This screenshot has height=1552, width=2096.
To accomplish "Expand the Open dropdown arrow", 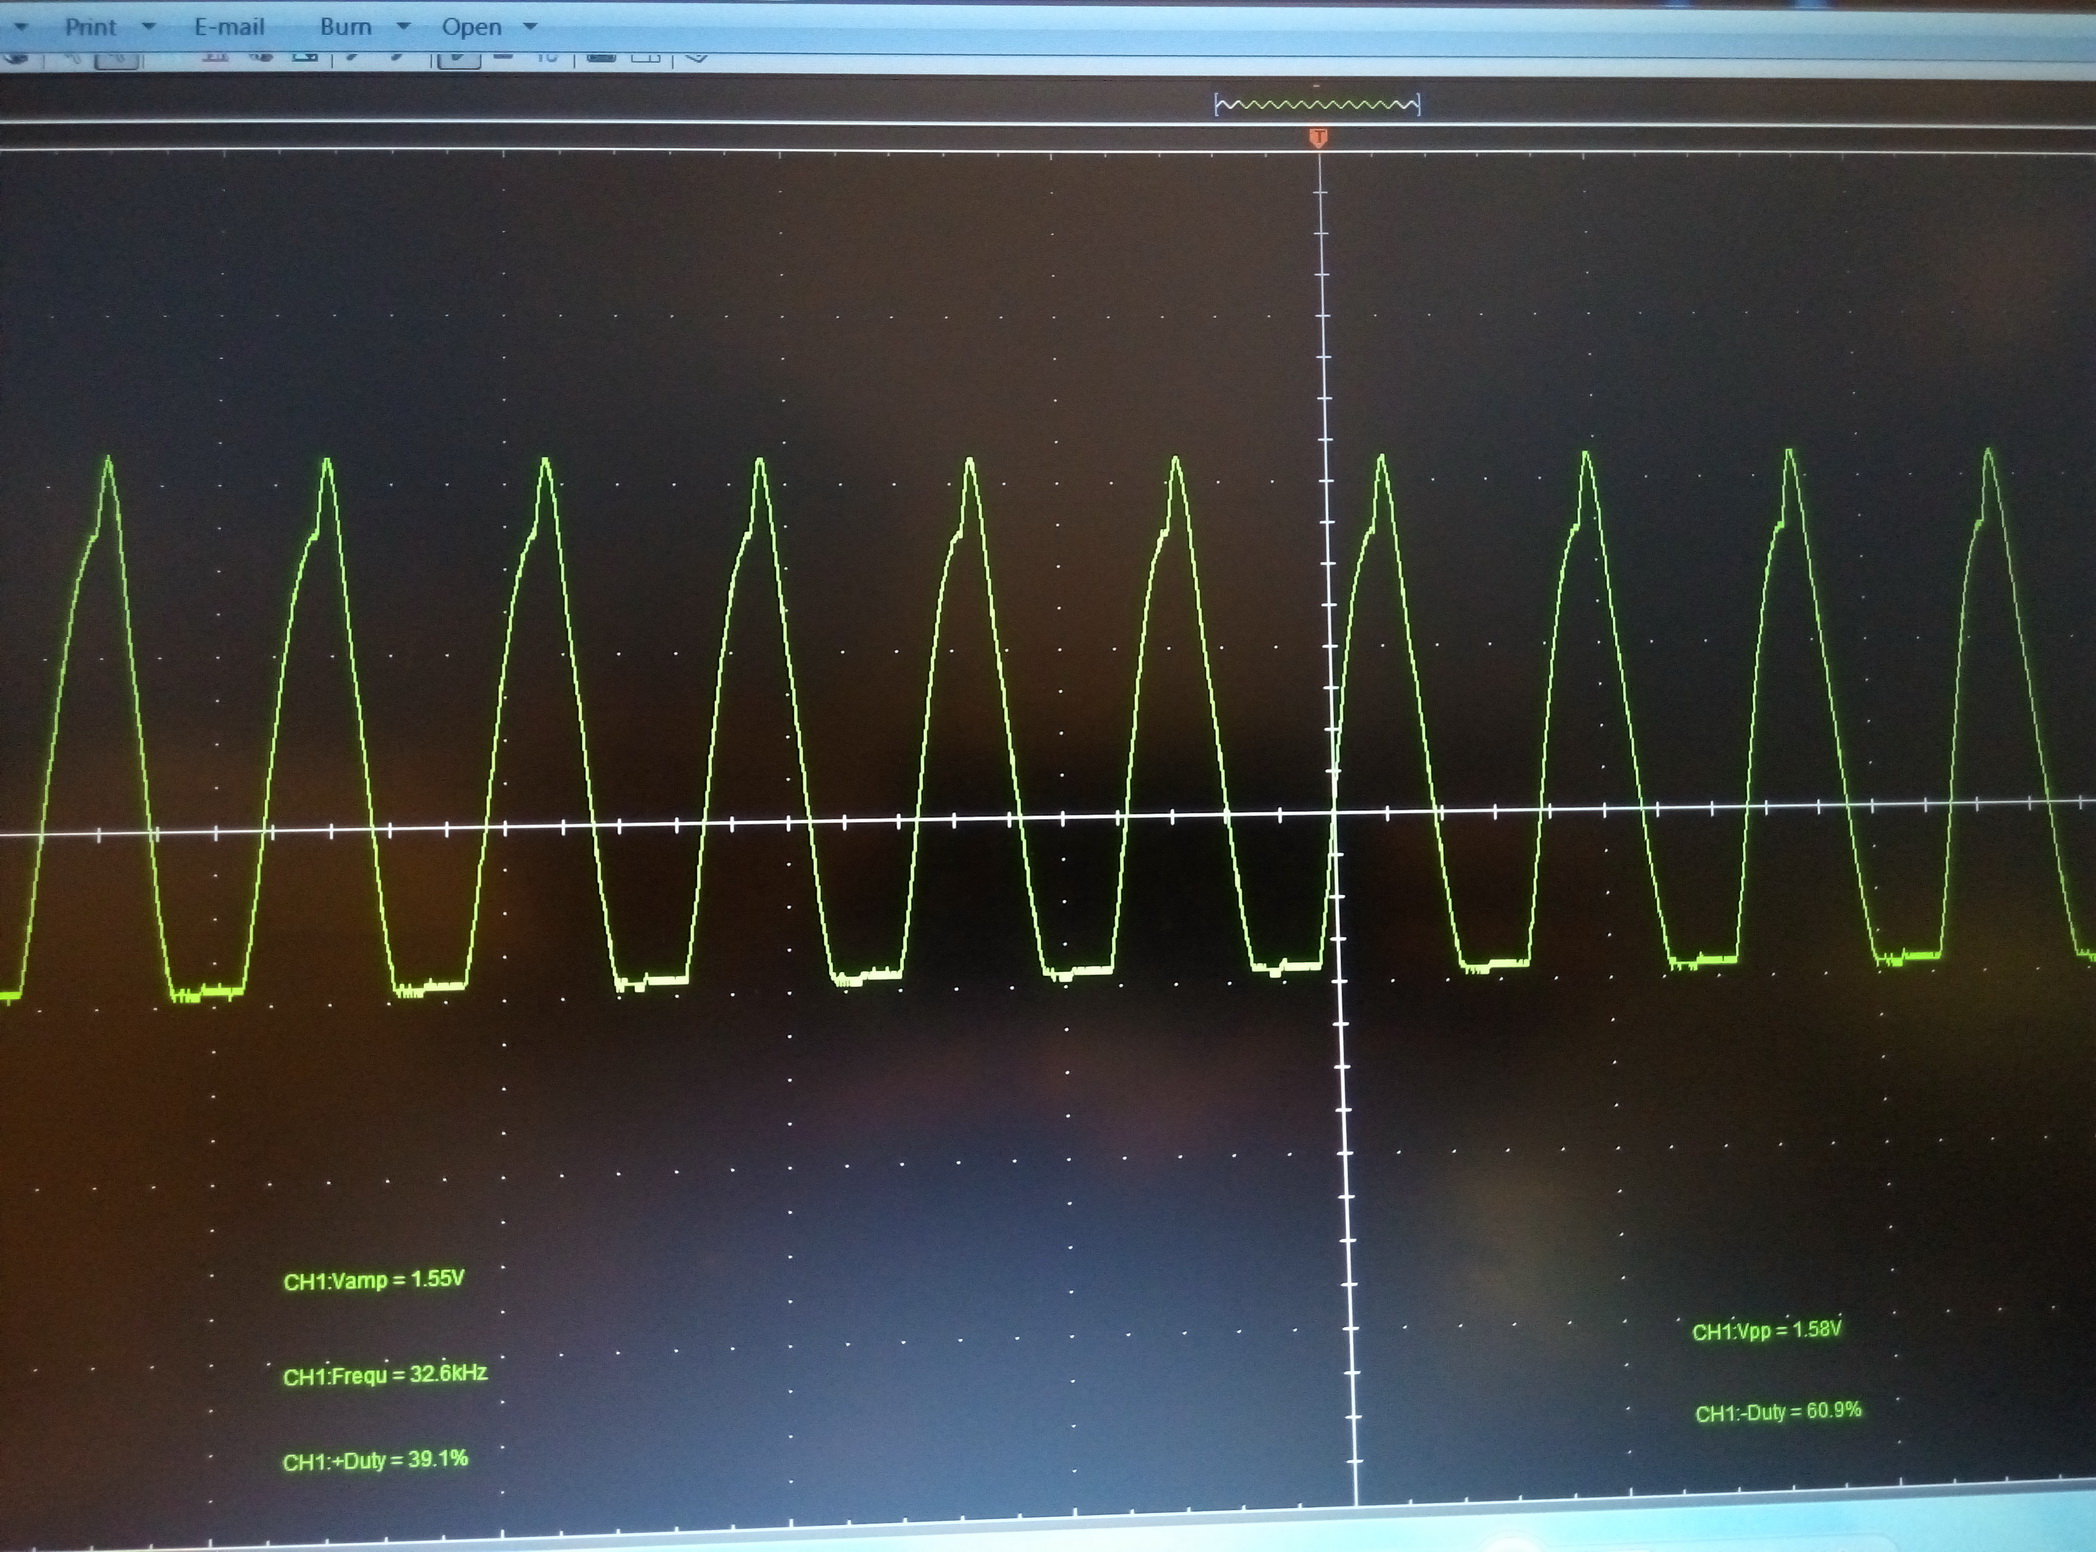I will [x=531, y=27].
